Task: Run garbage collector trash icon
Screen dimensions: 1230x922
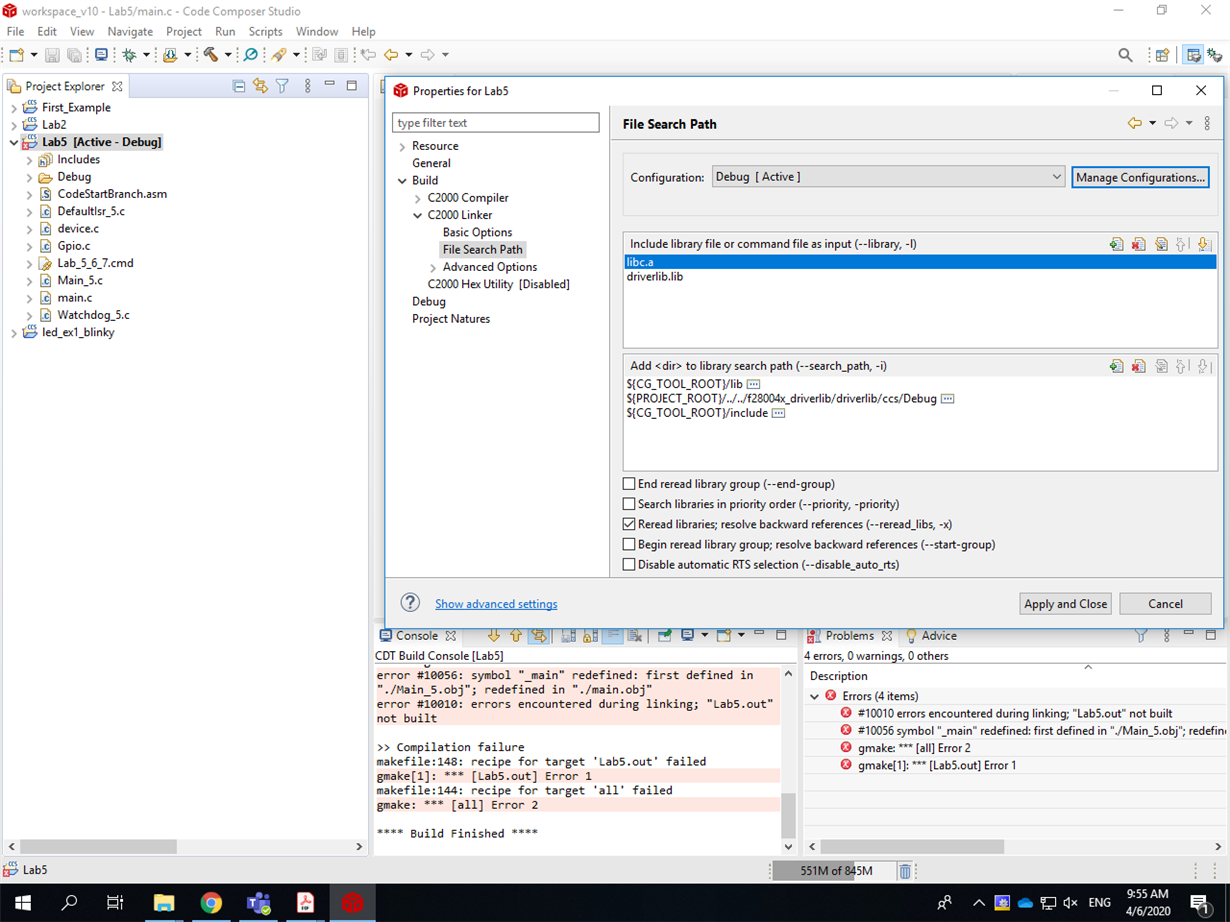Action: [x=905, y=871]
